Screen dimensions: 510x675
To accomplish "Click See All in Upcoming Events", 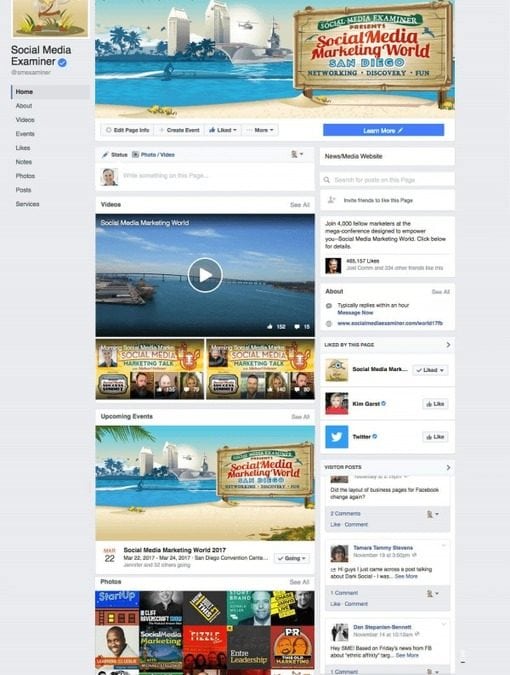I will pos(300,417).
